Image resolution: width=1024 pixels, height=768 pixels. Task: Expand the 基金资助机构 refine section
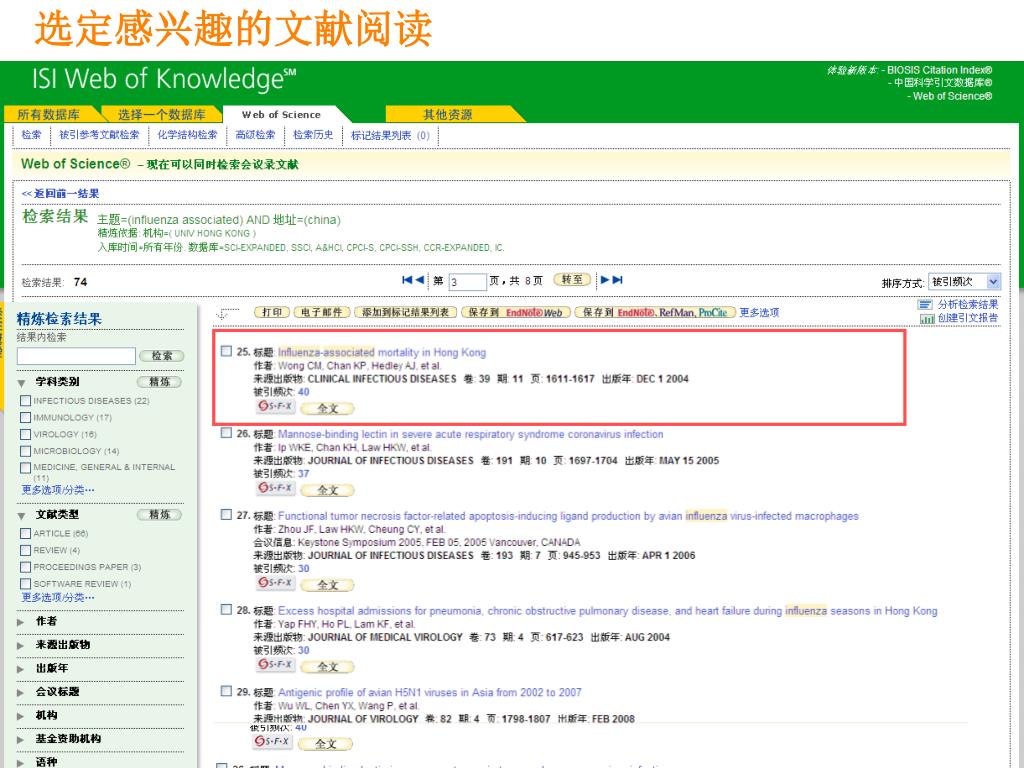tap(21, 739)
